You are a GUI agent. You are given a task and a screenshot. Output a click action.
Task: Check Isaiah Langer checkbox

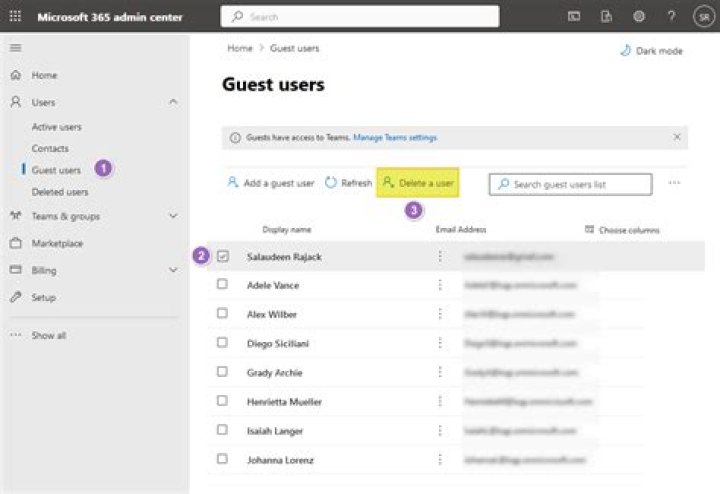[222, 430]
